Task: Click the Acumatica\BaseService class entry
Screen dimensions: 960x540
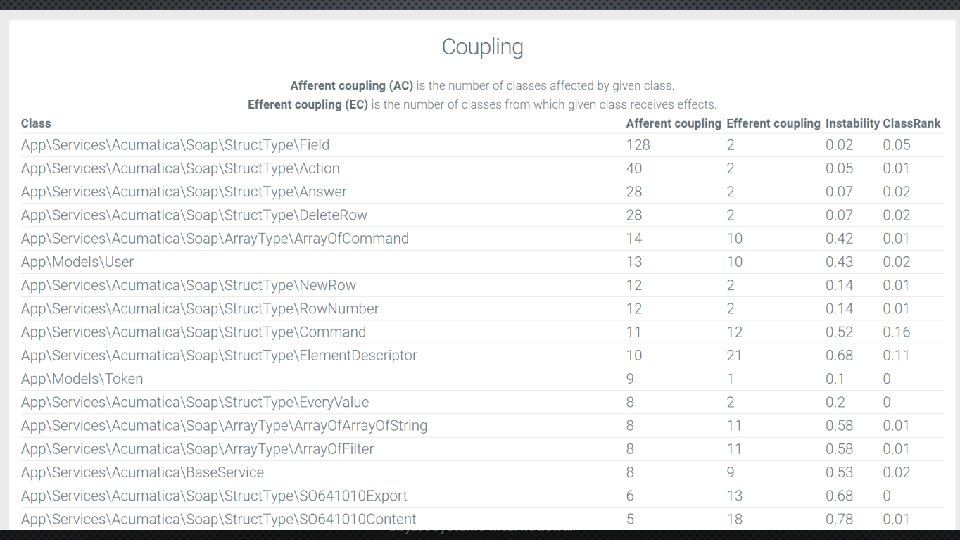Action: 142,472
